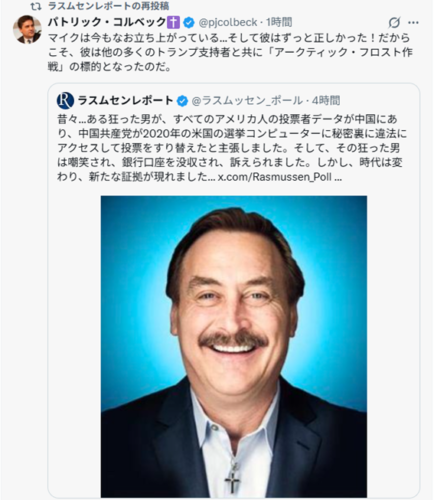Open the portrait photo with blue background

click(234, 347)
